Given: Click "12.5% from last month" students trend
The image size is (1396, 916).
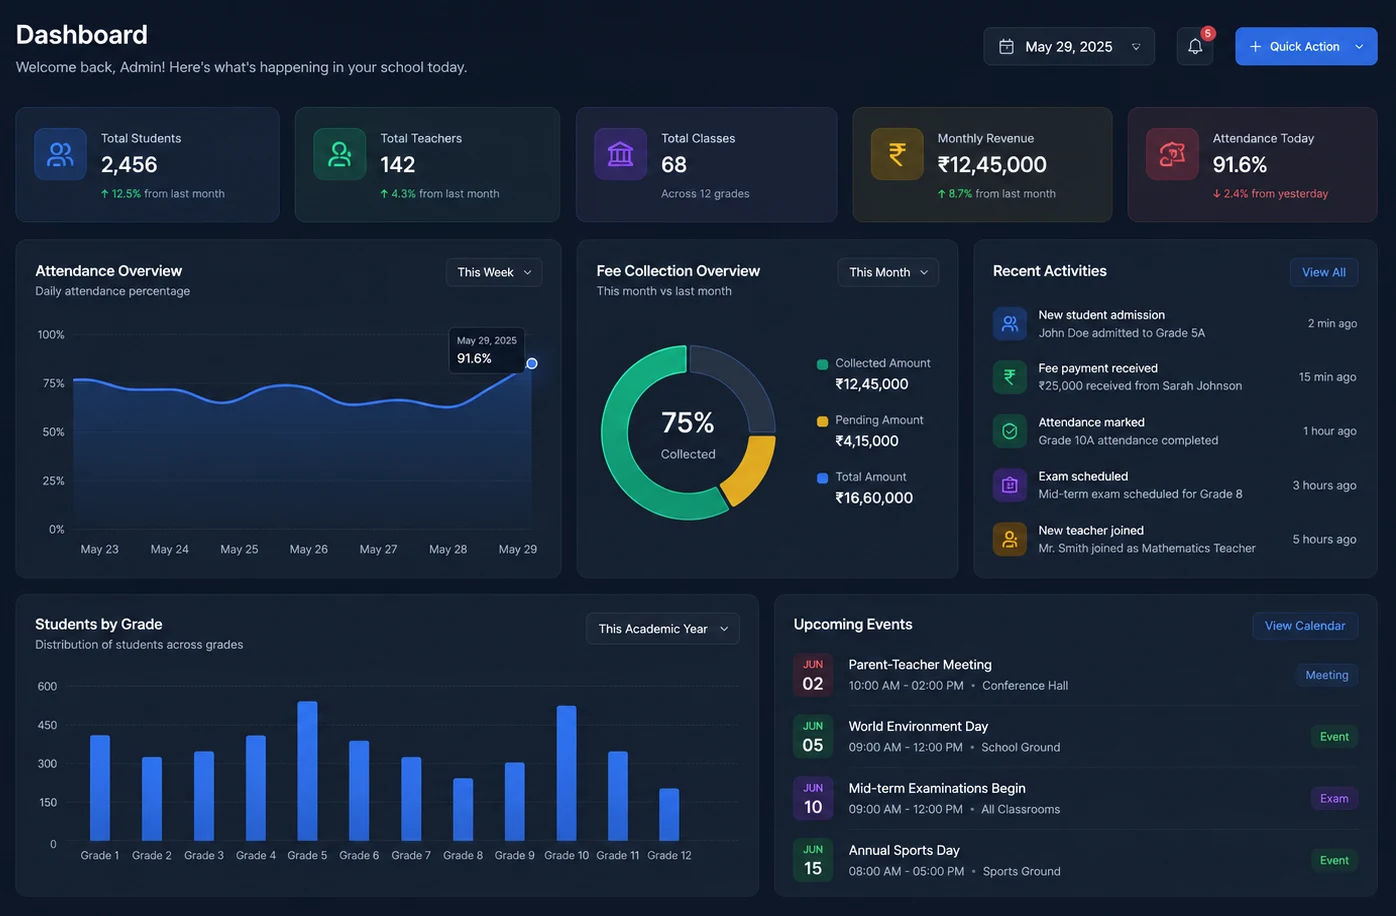Looking at the screenshot, I should click(163, 194).
